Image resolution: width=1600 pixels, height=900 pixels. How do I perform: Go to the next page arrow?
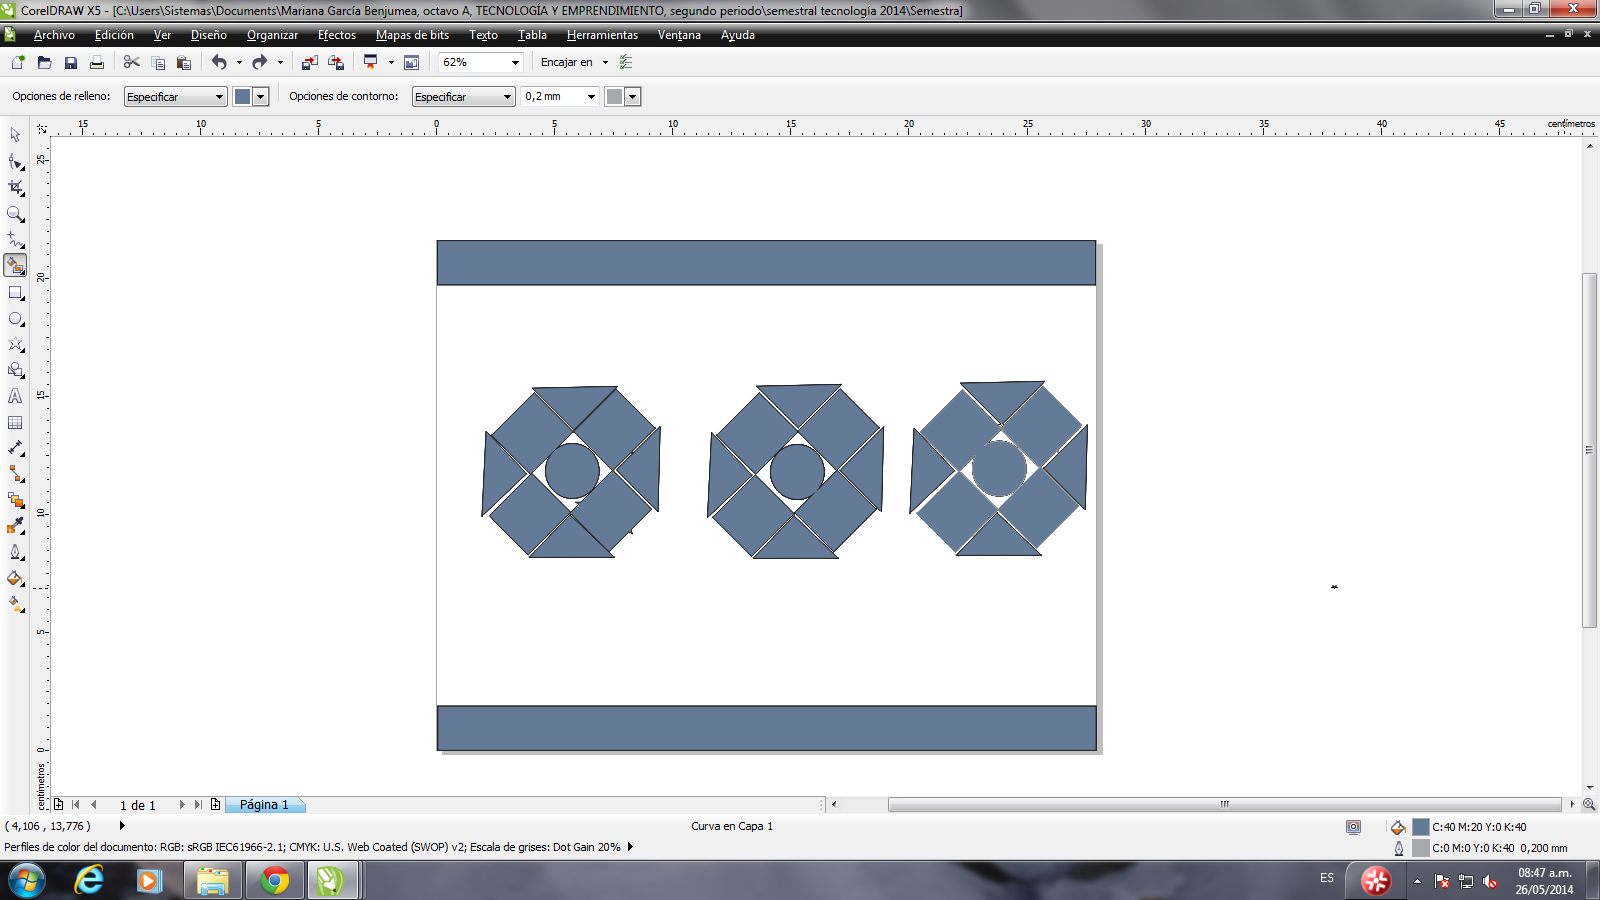coord(182,805)
